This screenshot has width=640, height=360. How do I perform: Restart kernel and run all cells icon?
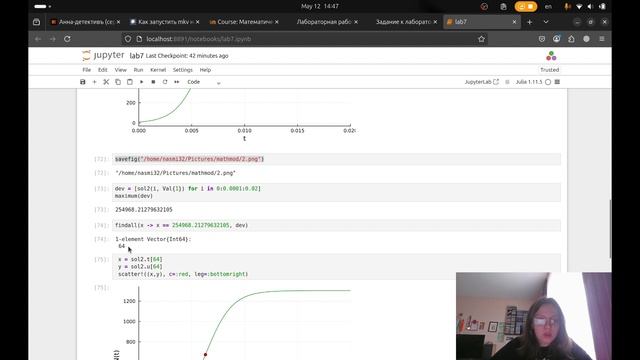pyautogui.click(x=177, y=82)
